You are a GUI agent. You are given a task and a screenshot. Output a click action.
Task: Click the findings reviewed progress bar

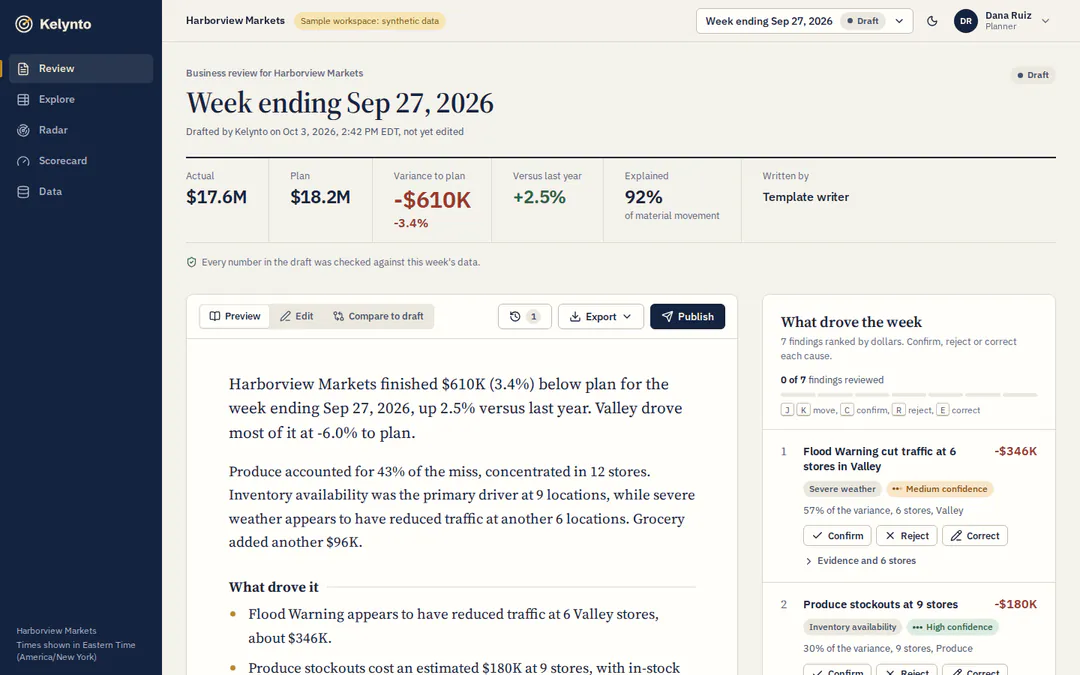(908, 395)
